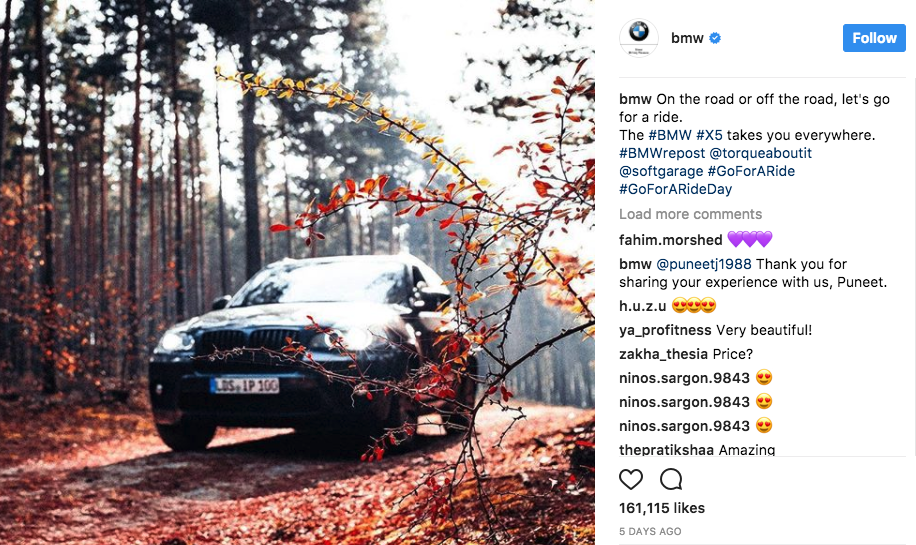
Task: Open the #BMWrepost hashtag
Action: click(662, 153)
